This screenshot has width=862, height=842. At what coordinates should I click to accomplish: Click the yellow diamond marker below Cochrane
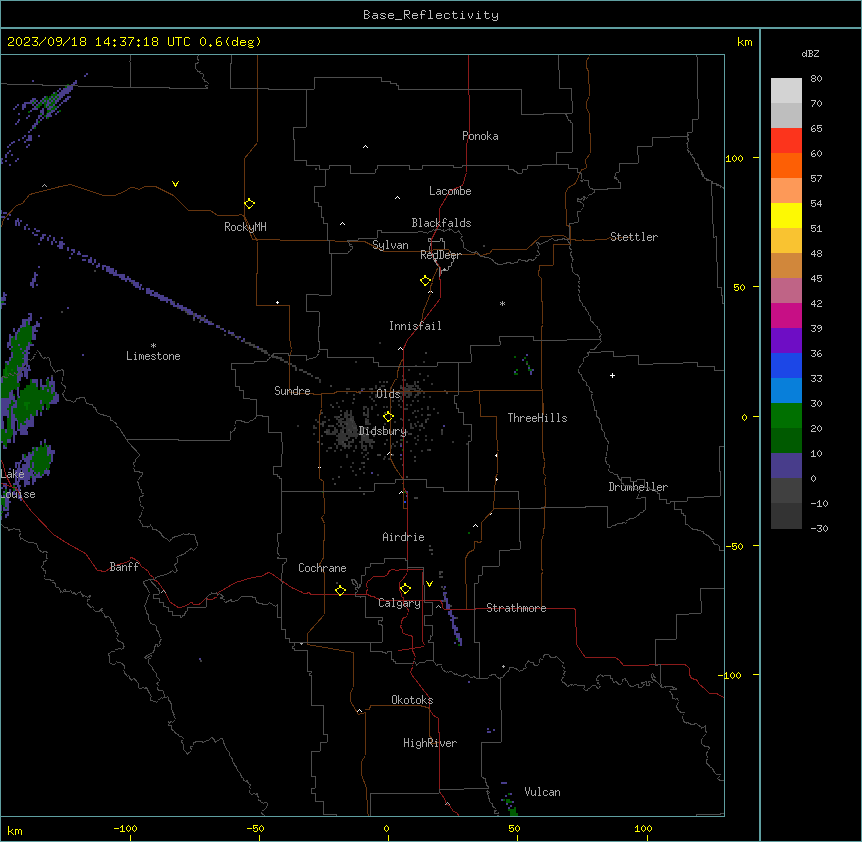pos(340,590)
